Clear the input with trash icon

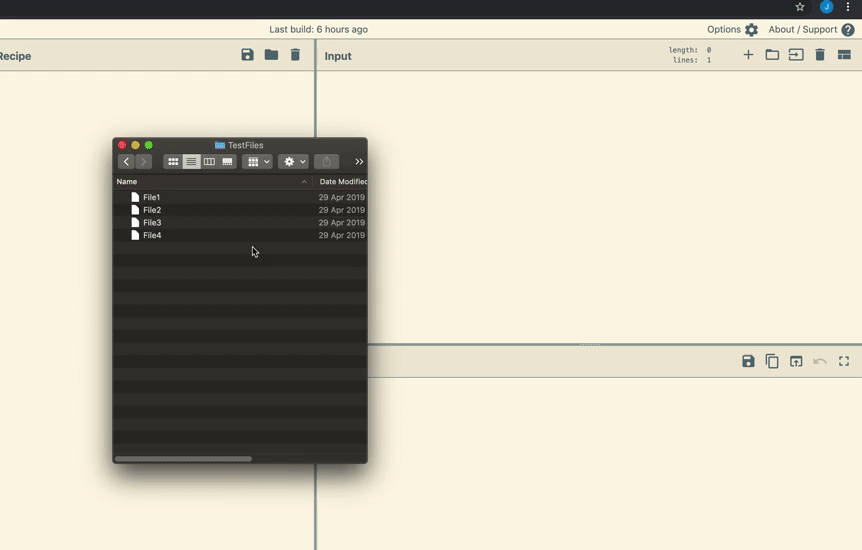820,55
